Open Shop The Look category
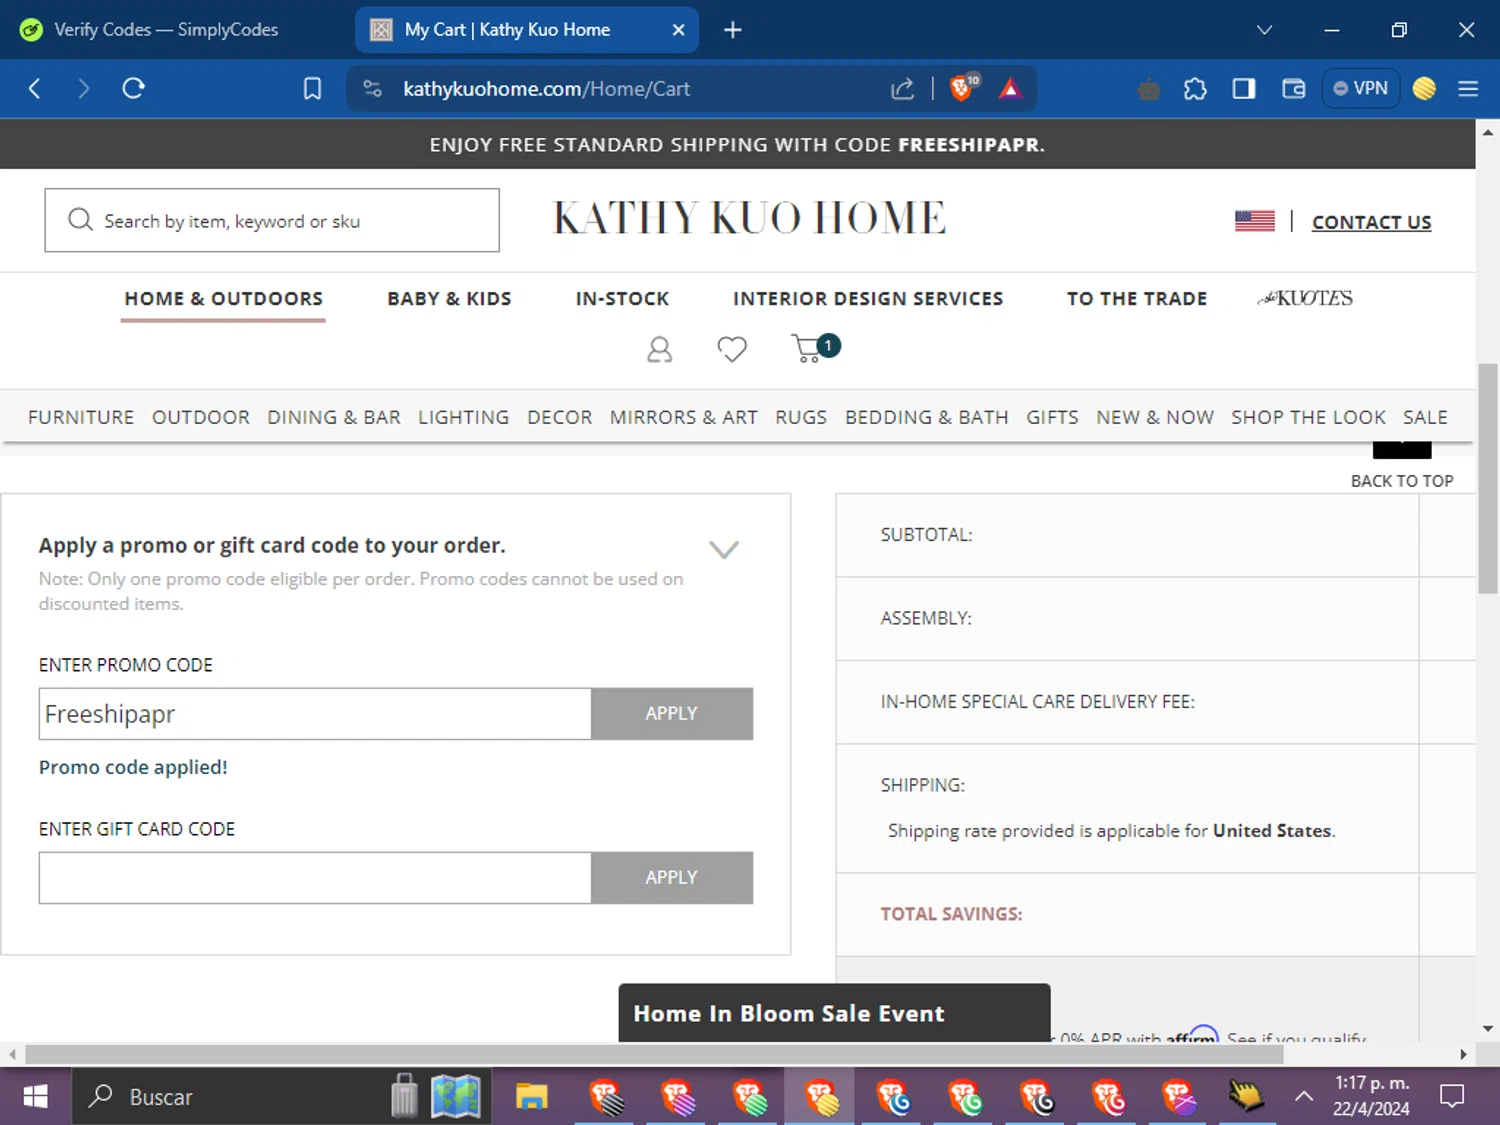The image size is (1500, 1125). pos(1308,417)
